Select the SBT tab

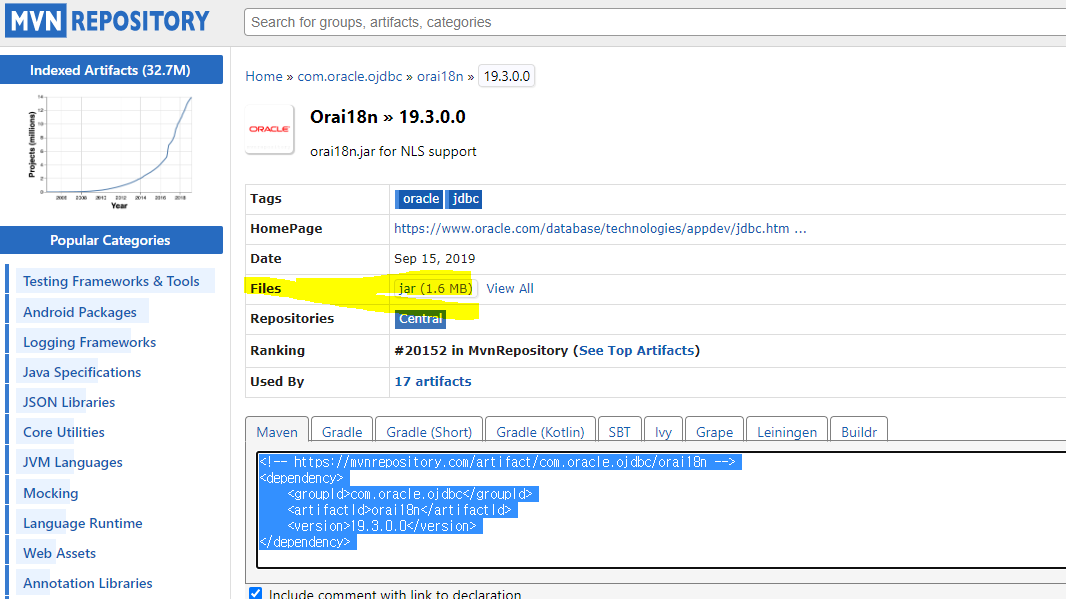click(619, 432)
